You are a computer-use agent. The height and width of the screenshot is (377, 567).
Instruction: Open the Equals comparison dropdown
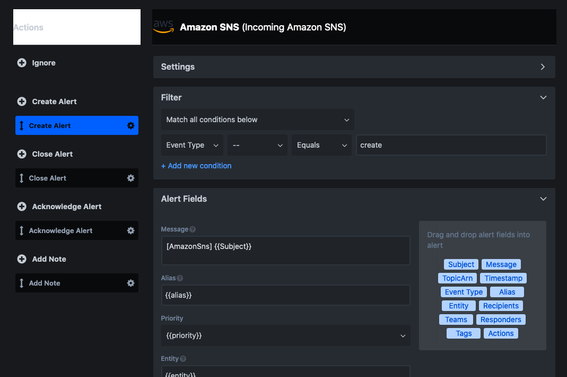click(x=321, y=145)
